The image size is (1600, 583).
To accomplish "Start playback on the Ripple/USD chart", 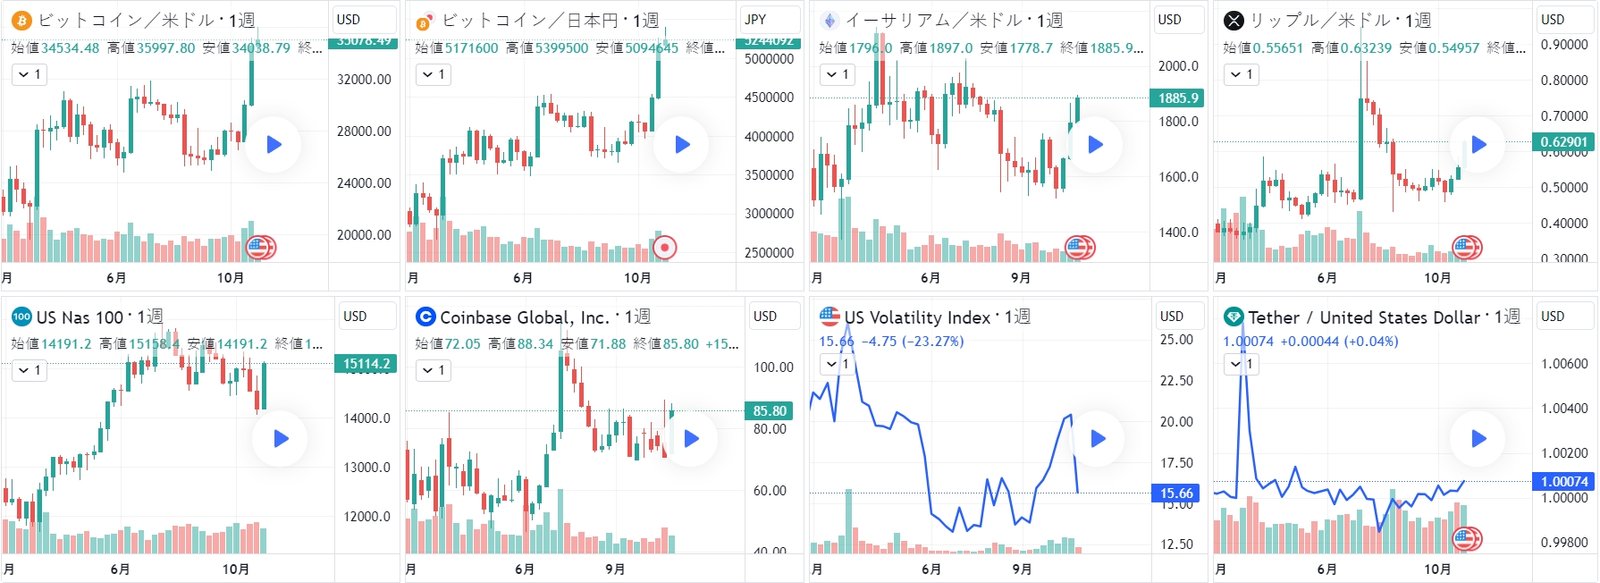I will 1478,145.
